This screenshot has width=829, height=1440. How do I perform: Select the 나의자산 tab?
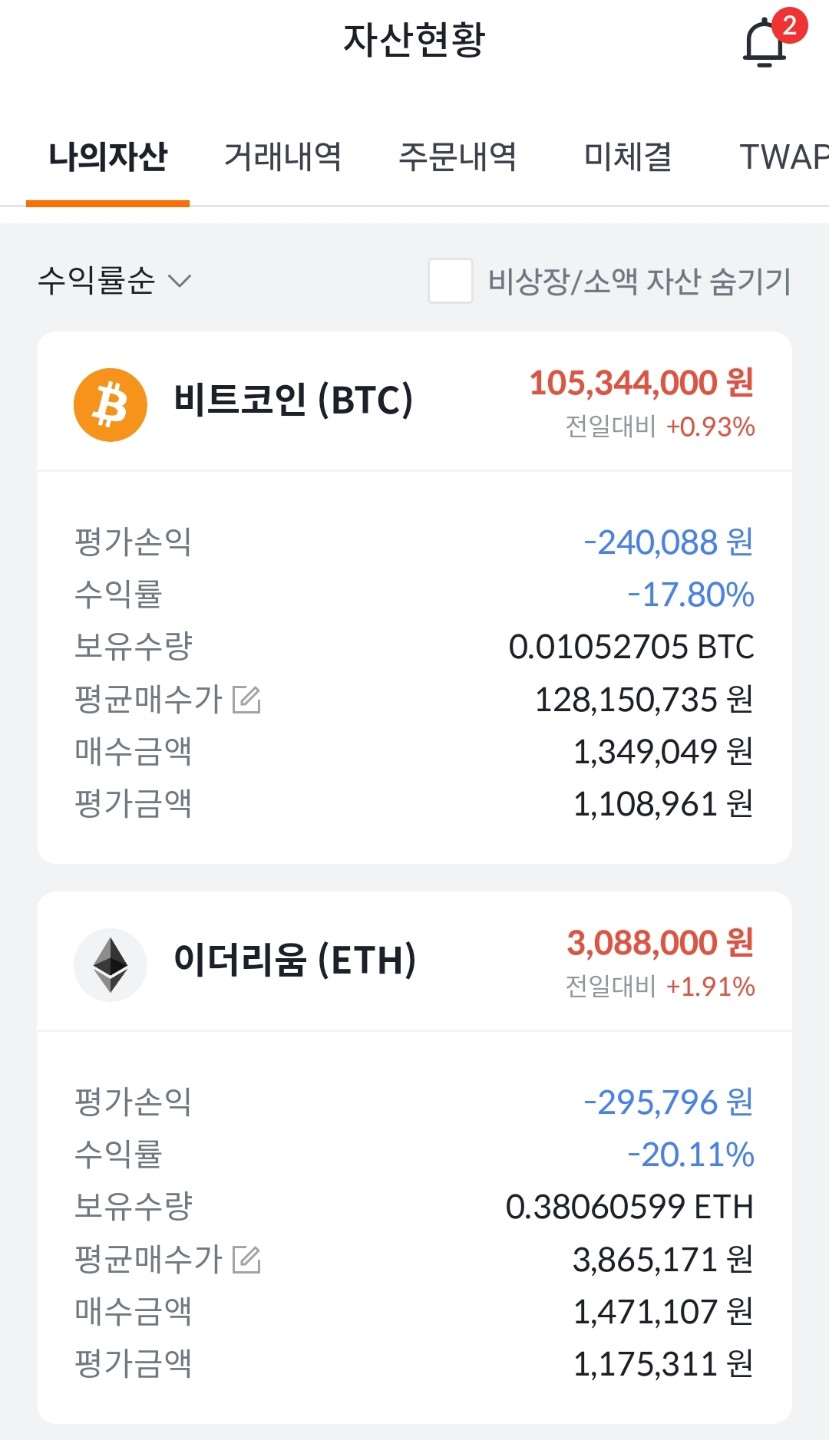(x=108, y=157)
